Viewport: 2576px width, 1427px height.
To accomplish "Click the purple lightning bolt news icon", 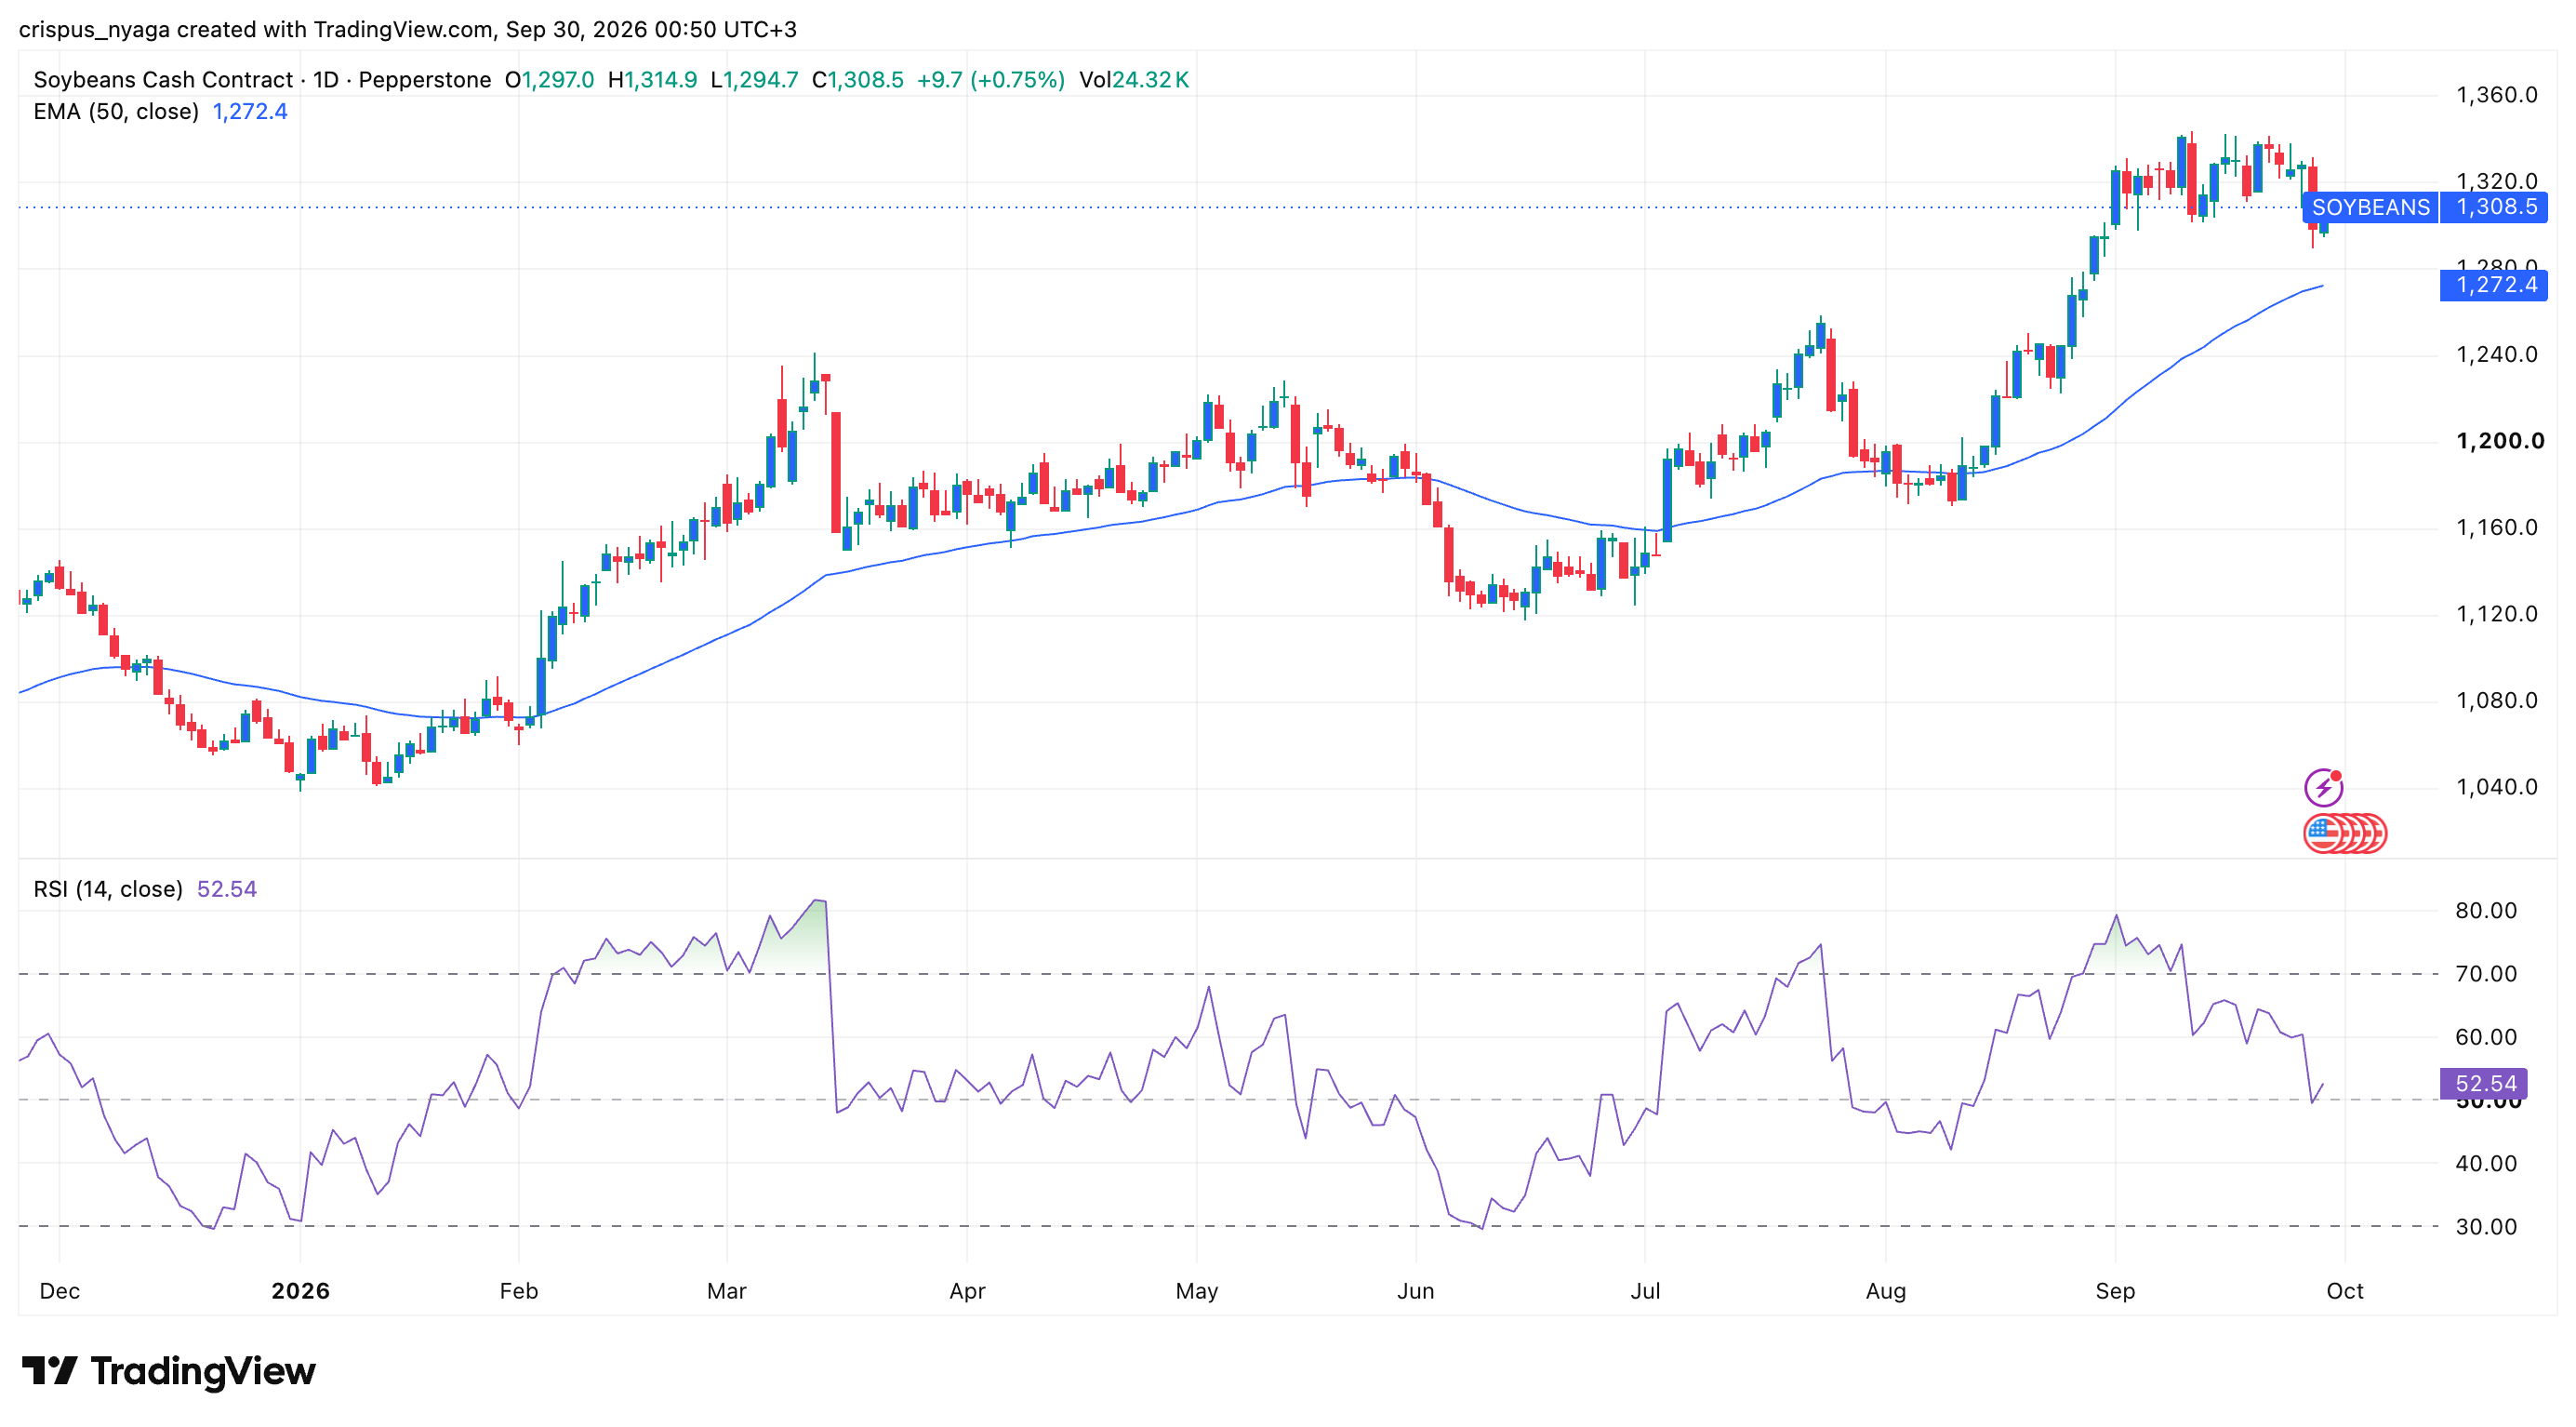I will pyautogui.click(x=2323, y=788).
